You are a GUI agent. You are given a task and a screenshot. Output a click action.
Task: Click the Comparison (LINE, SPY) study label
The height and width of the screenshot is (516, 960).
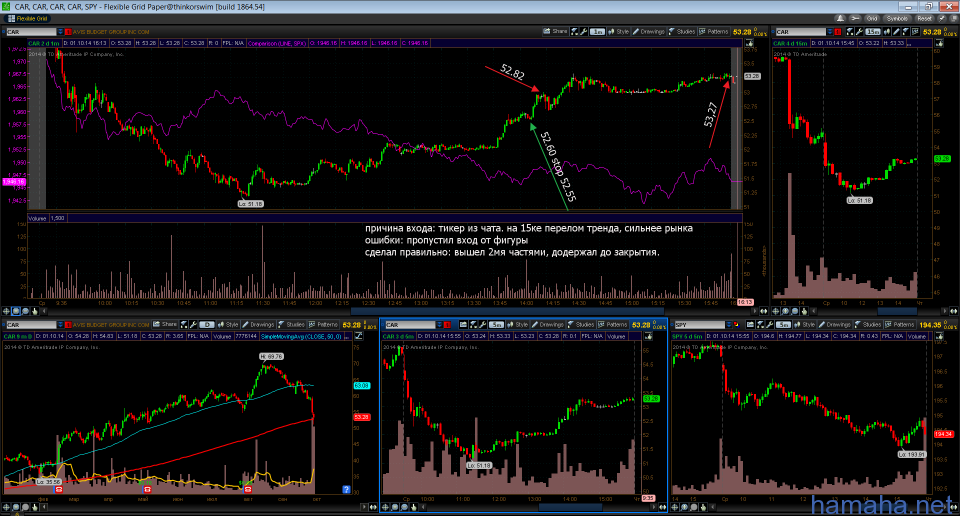coord(277,43)
